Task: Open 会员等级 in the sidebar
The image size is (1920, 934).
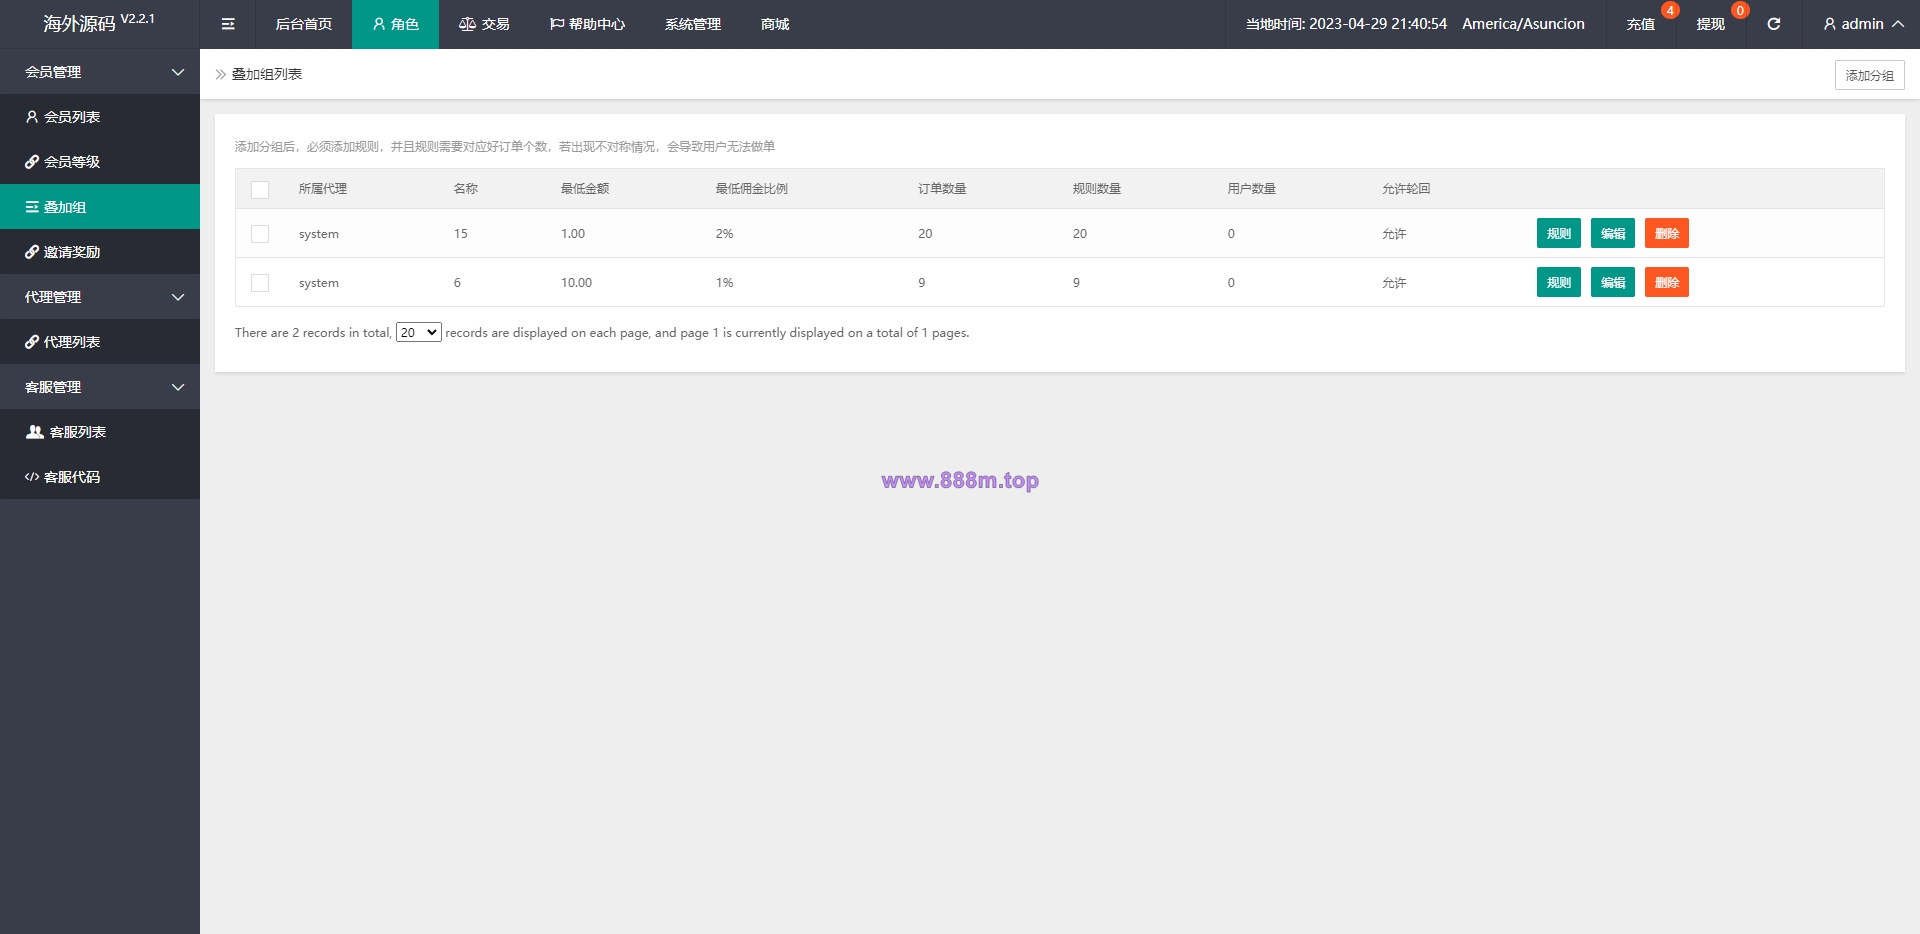Action: (x=100, y=162)
